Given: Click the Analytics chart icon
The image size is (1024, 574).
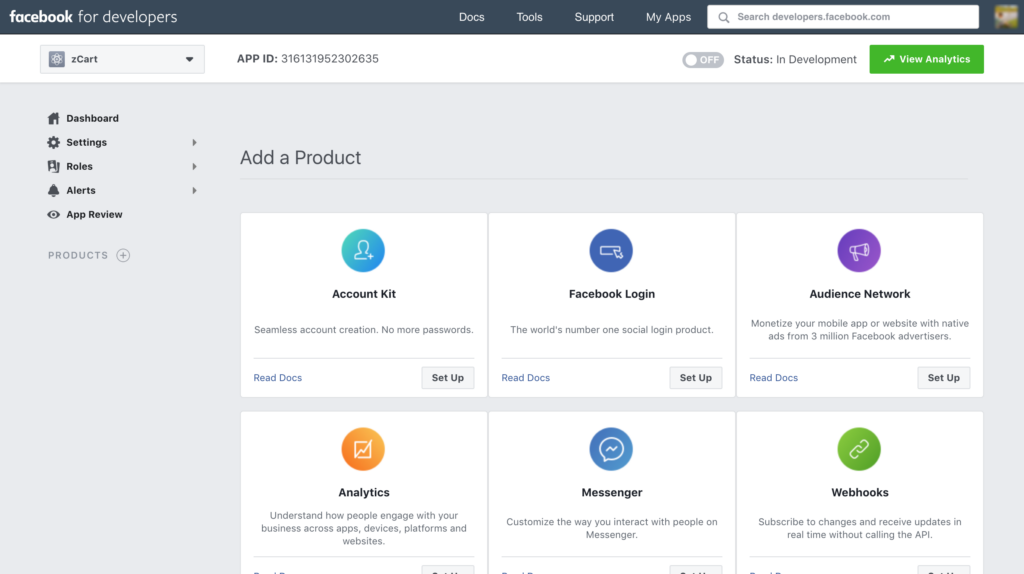Looking at the screenshot, I should pos(363,450).
